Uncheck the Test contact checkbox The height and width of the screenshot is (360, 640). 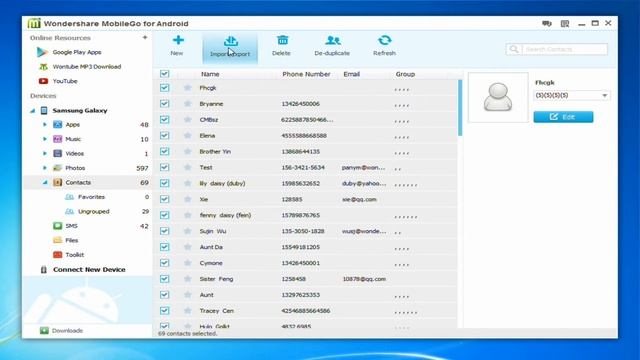pyautogui.click(x=164, y=167)
